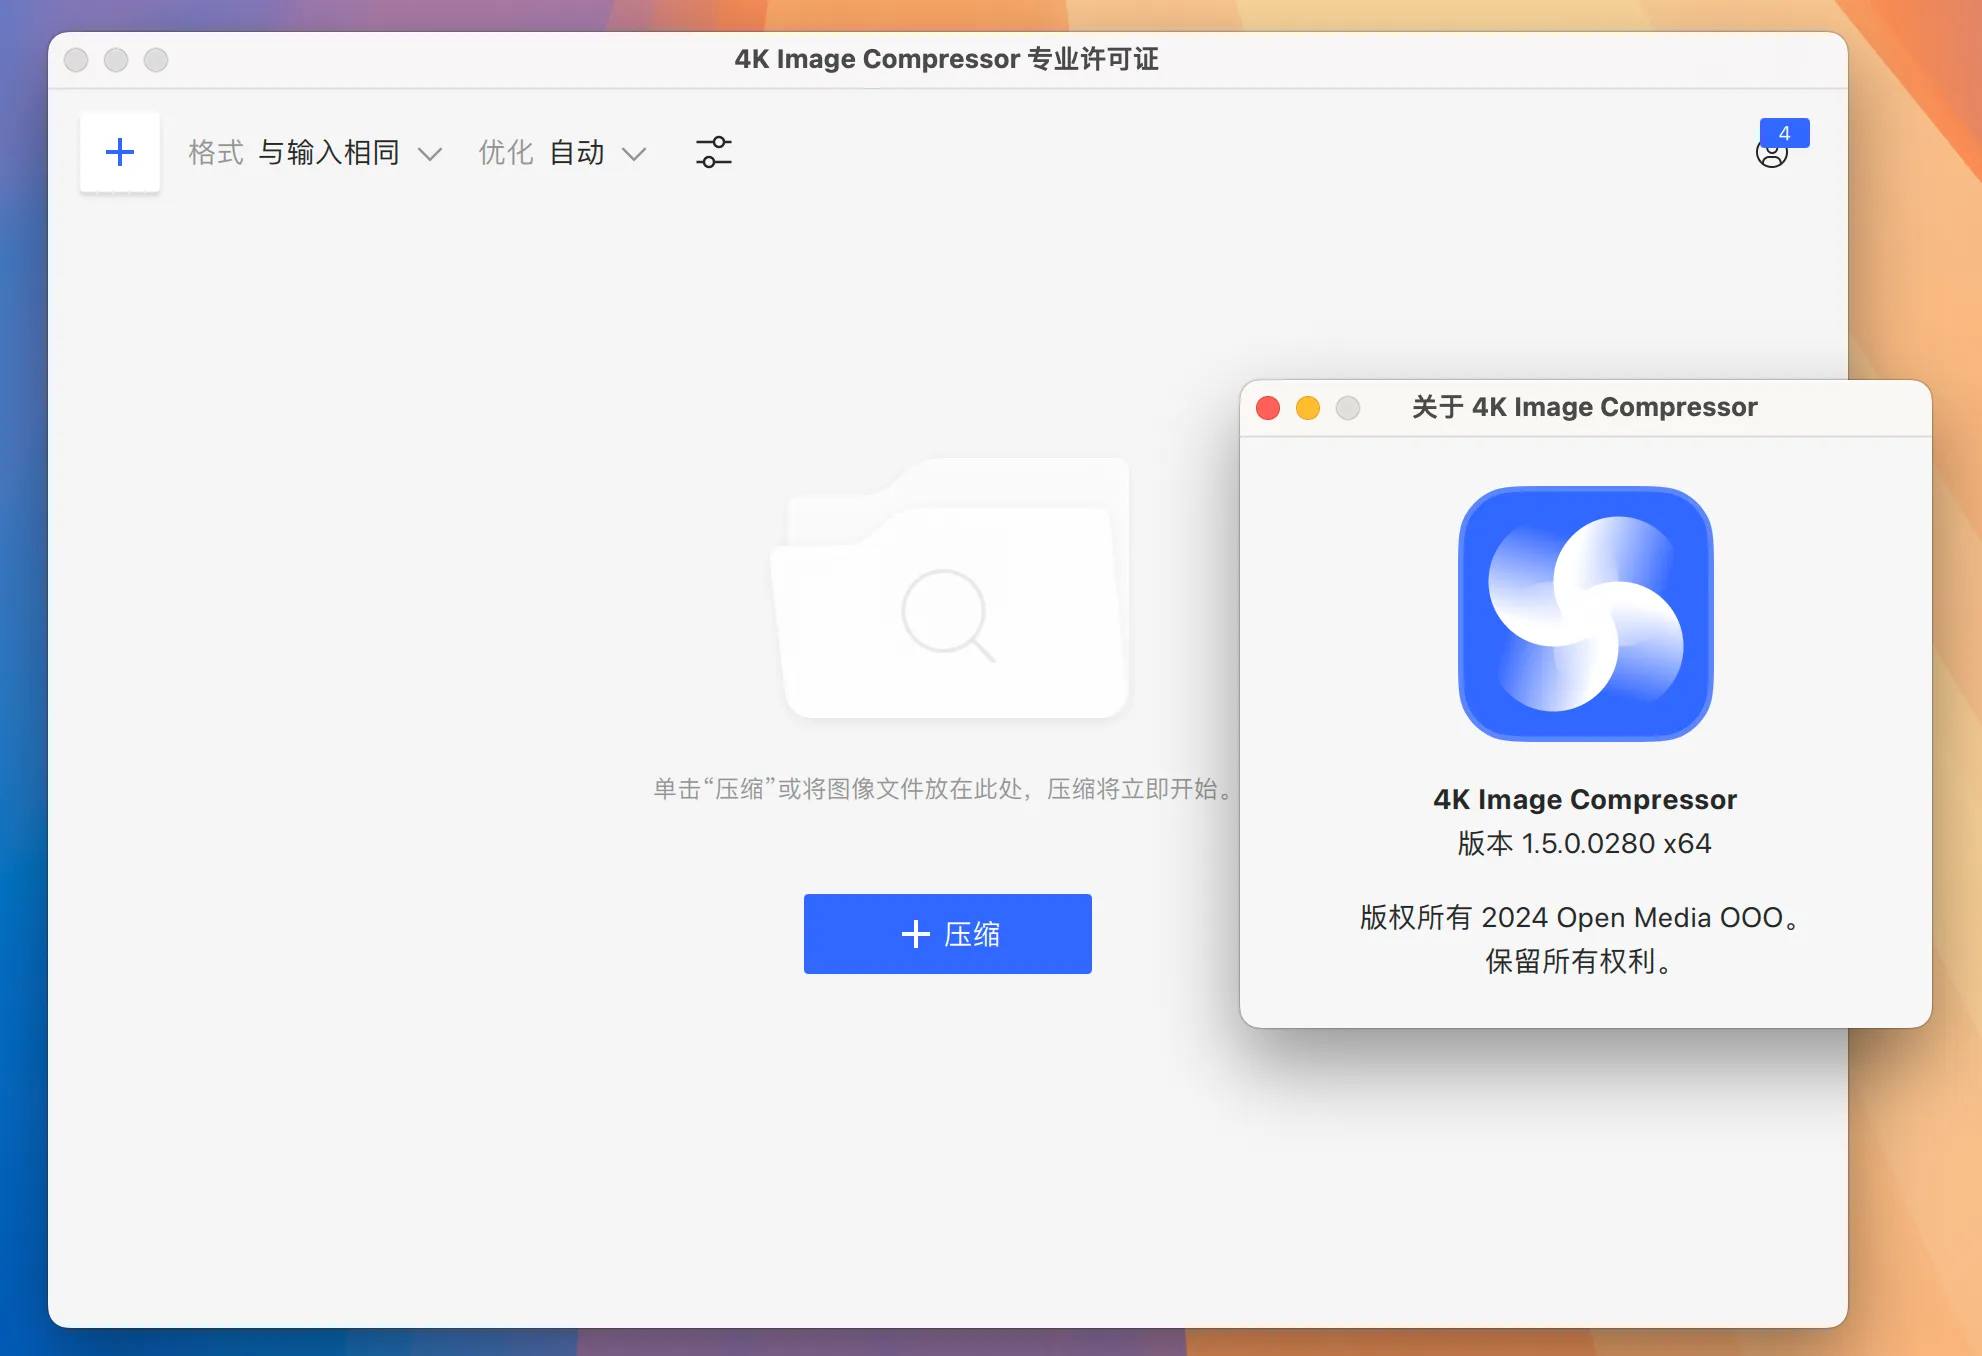Click the main window gray zoom button
1982x1356 pixels.
click(156, 60)
